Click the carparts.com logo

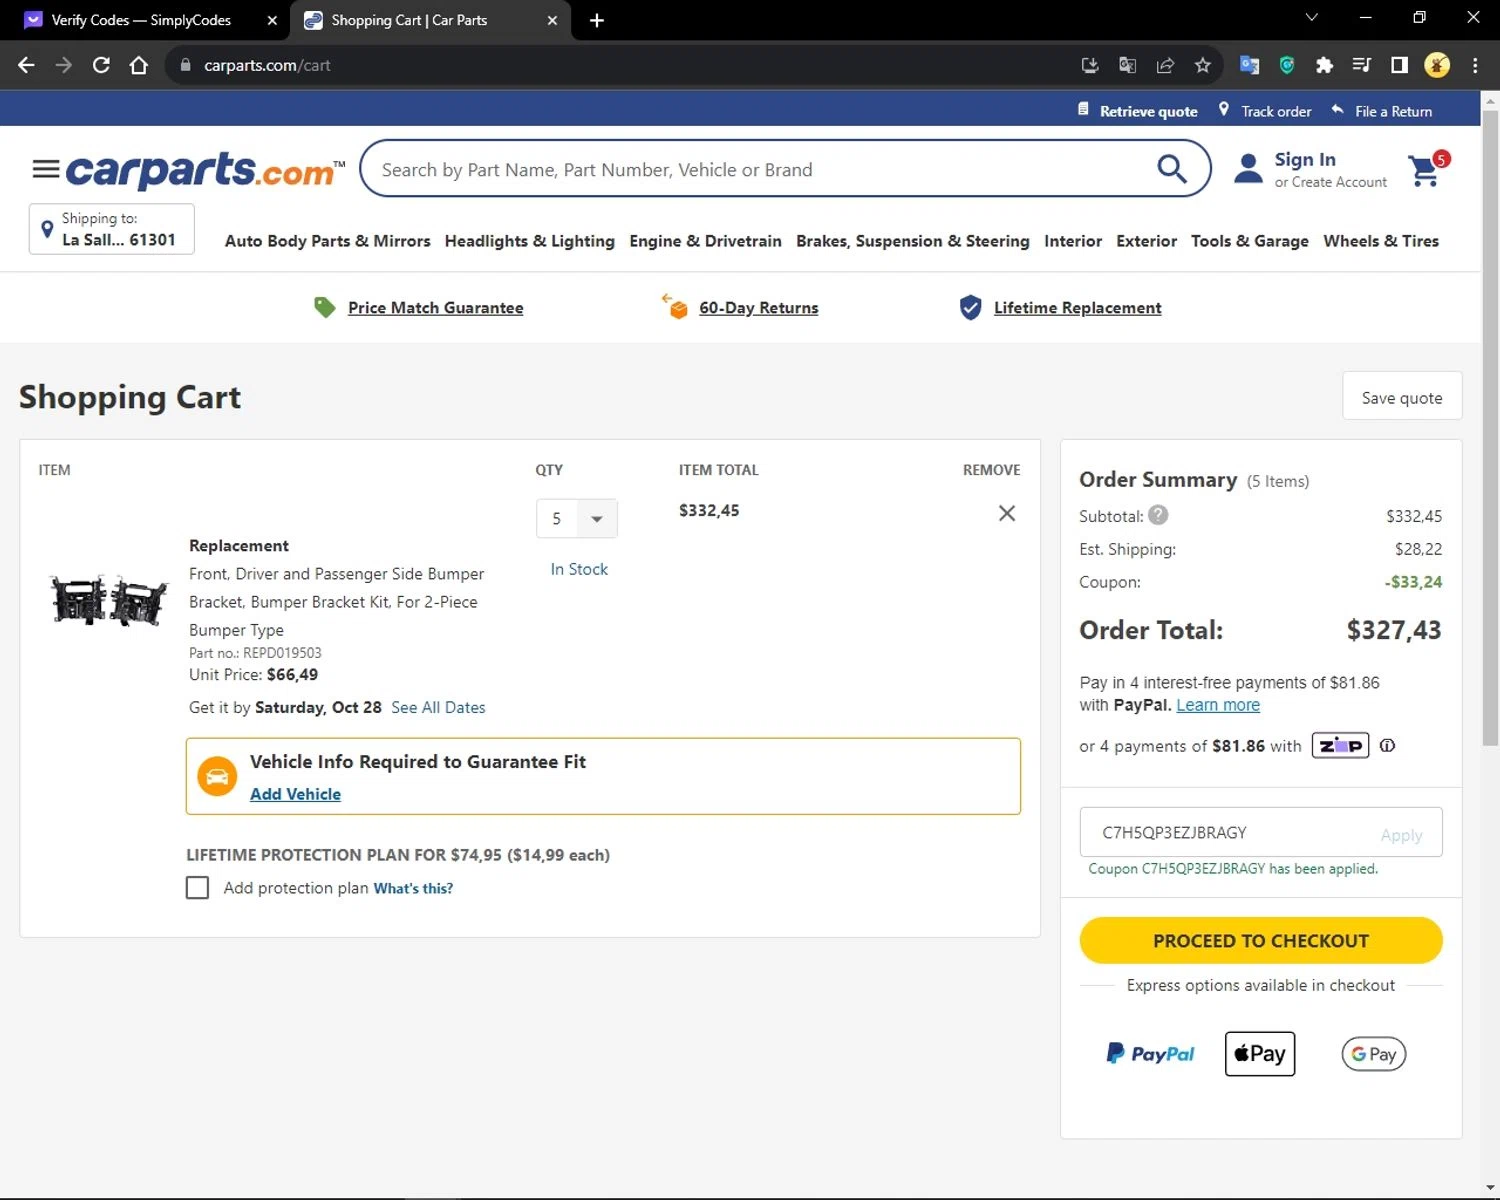[205, 170]
